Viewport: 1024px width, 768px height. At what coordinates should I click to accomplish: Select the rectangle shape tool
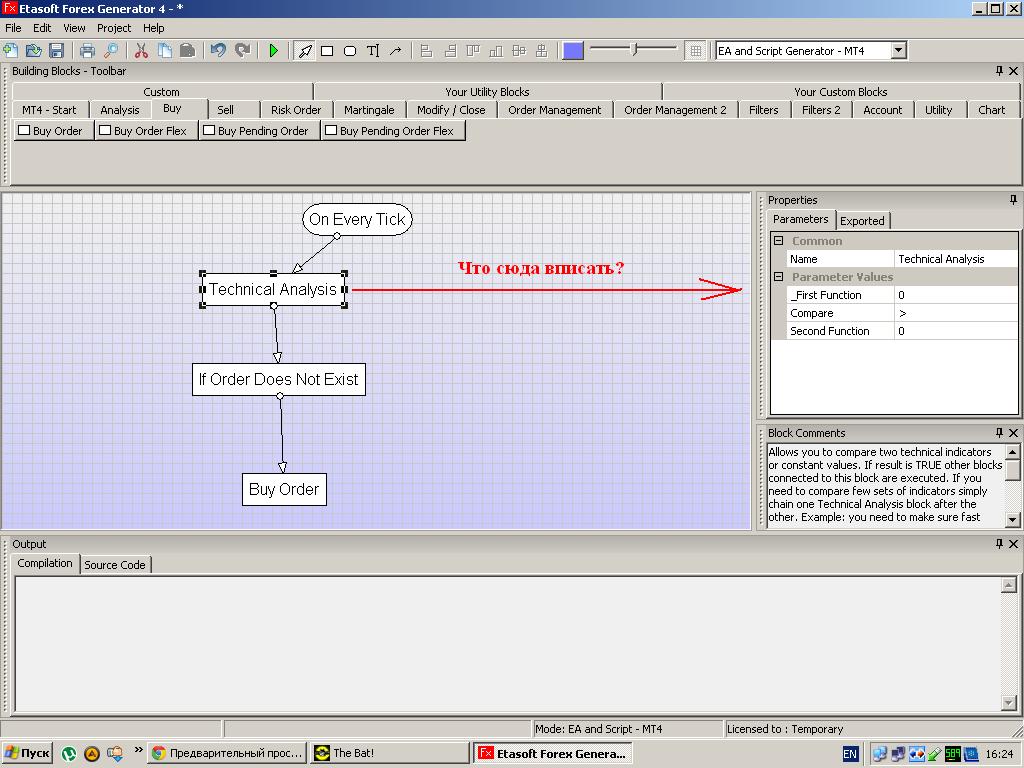pos(327,51)
